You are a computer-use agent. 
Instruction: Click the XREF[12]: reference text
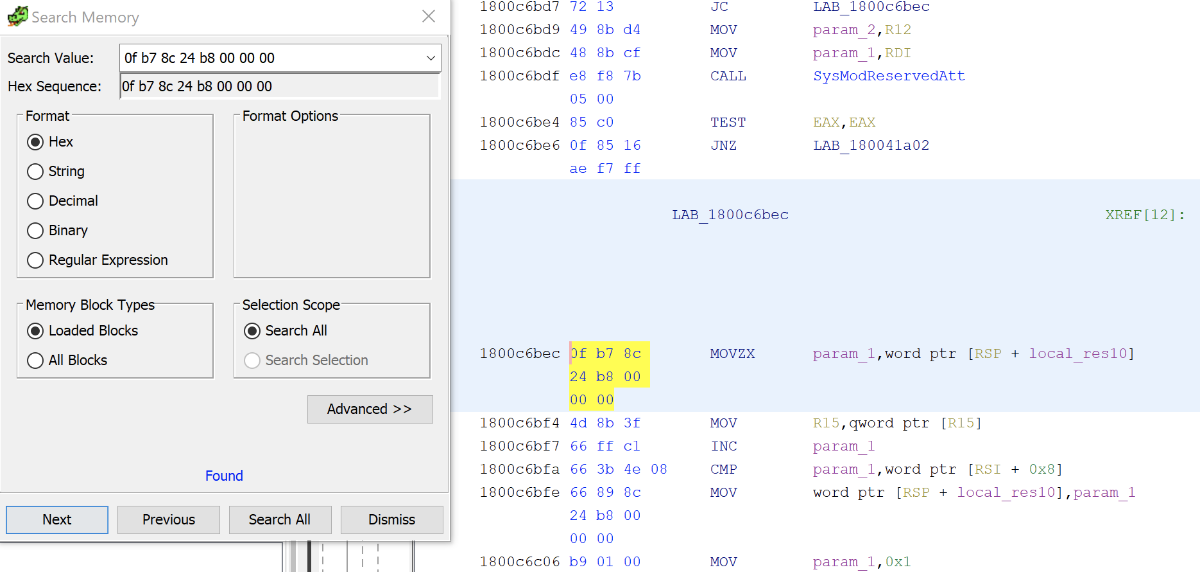click(x=1145, y=215)
